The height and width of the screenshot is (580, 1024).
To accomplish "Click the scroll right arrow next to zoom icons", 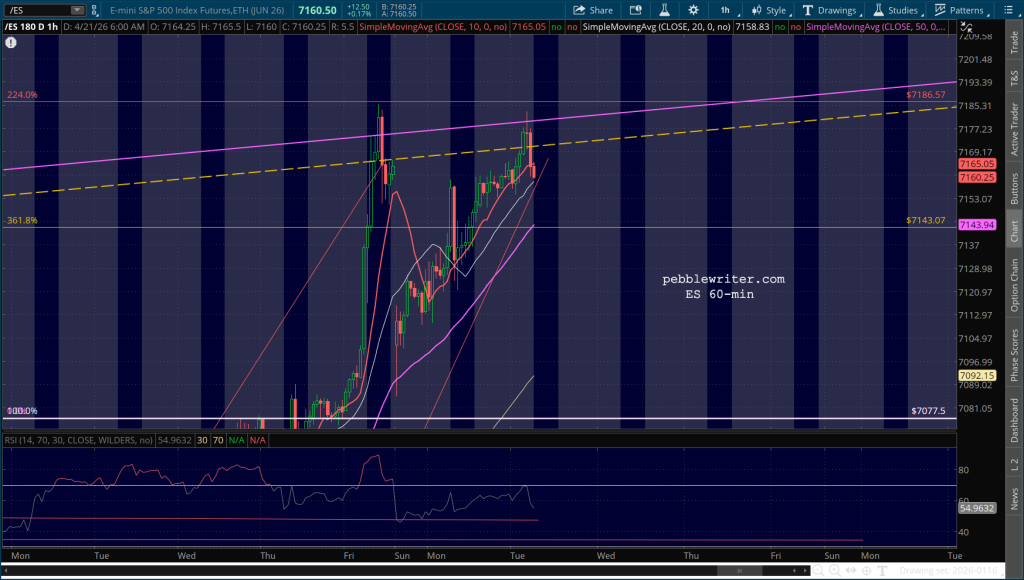I will pyautogui.click(x=805, y=571).
